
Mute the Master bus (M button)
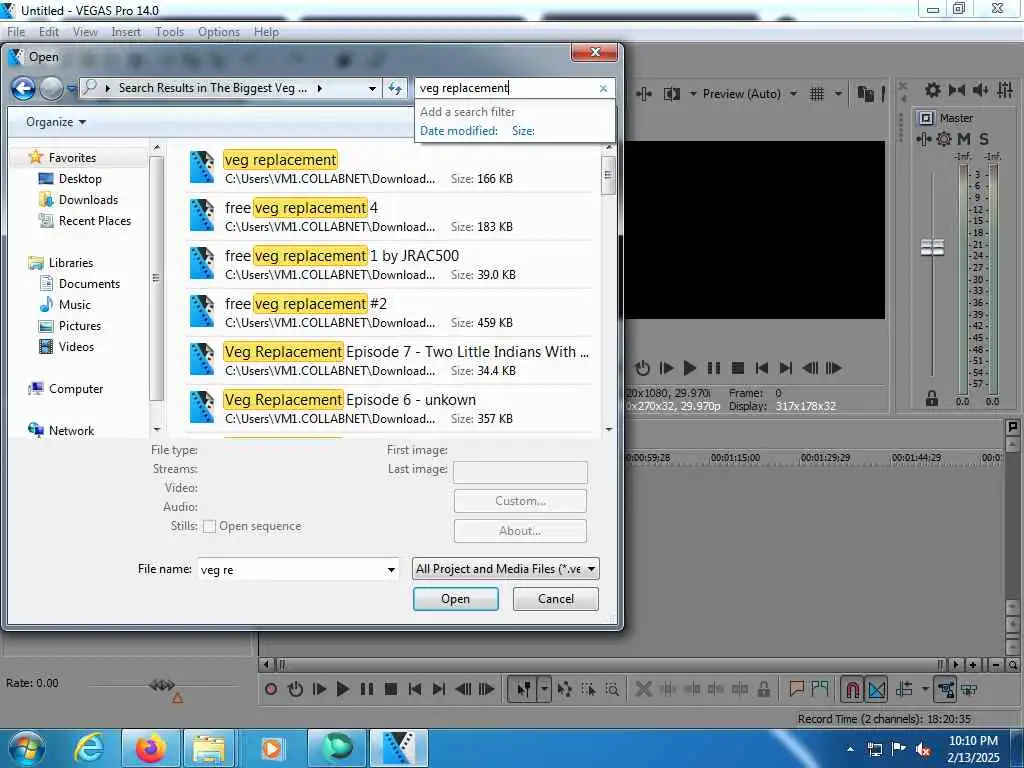pos(964,139)
